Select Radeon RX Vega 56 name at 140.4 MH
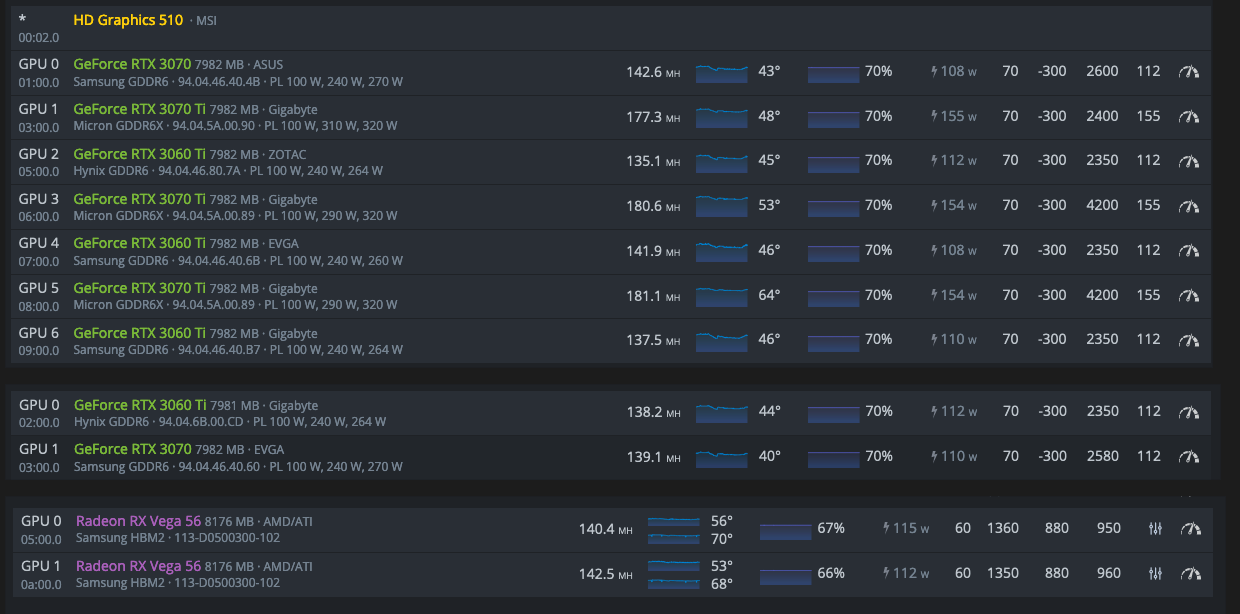Image resolution: width=1240 pixels, height=614 pixels. (x=138, y=521)
